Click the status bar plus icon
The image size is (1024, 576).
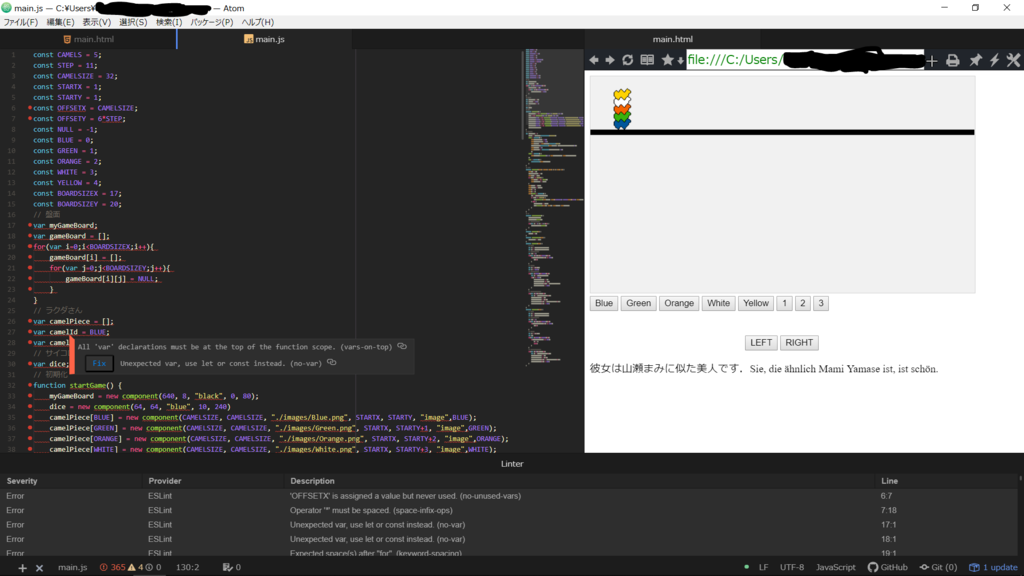pos(22,568)
